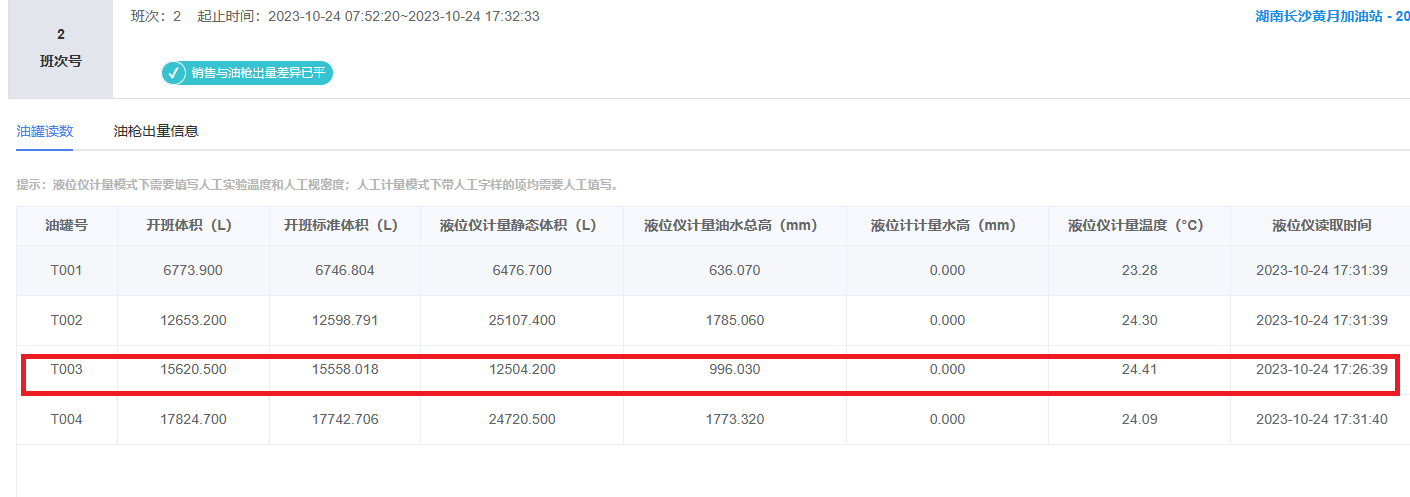Click the 开班体积（L） column header
Image resolution: width=1410 pixels, height=497 pixels.
pyautogui.click(x=193, y=225)
